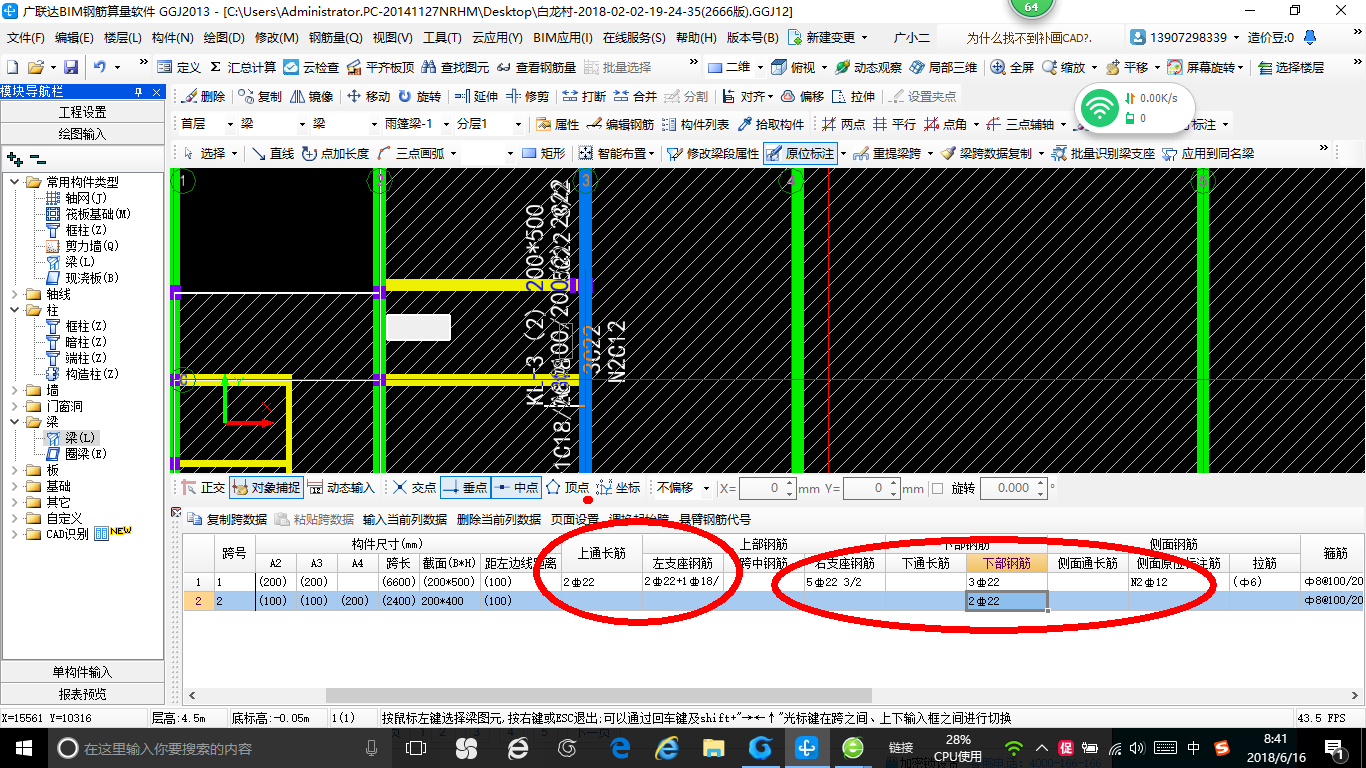Open the 文件(F) menu

[27, 38]
